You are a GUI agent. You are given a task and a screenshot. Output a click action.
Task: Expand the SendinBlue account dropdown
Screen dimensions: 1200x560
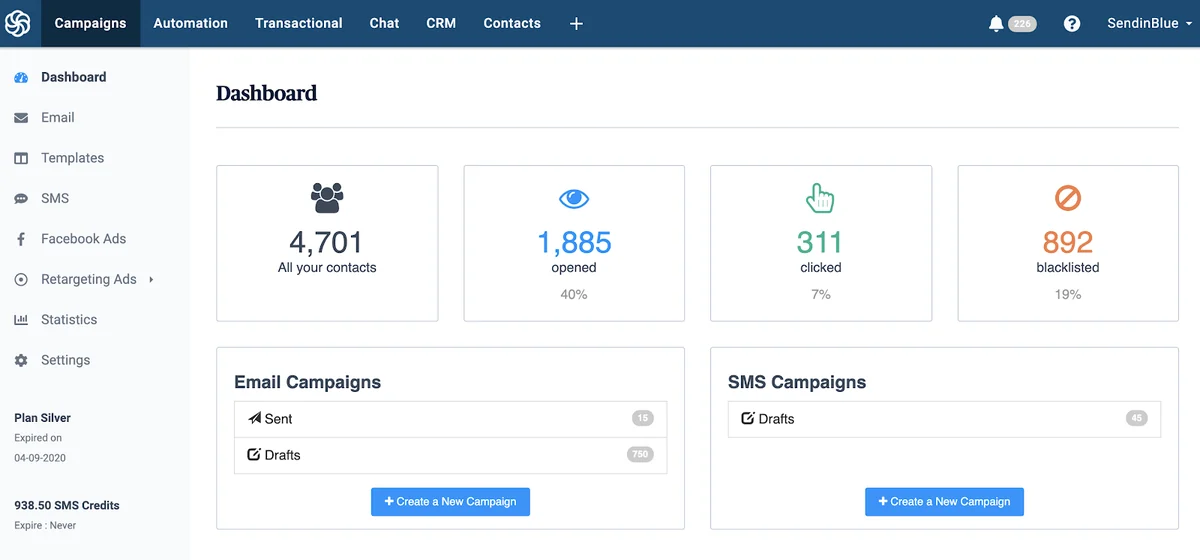point(1149,24)
